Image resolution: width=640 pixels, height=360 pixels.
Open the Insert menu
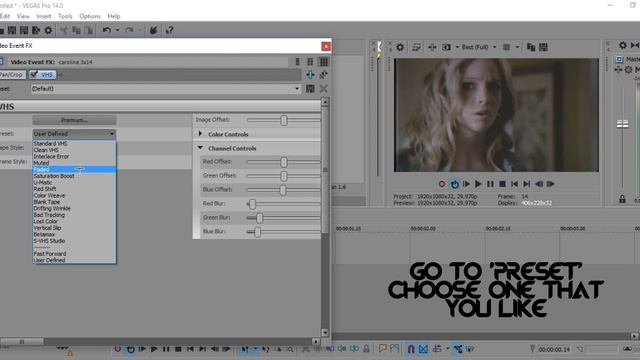(44, 16)
